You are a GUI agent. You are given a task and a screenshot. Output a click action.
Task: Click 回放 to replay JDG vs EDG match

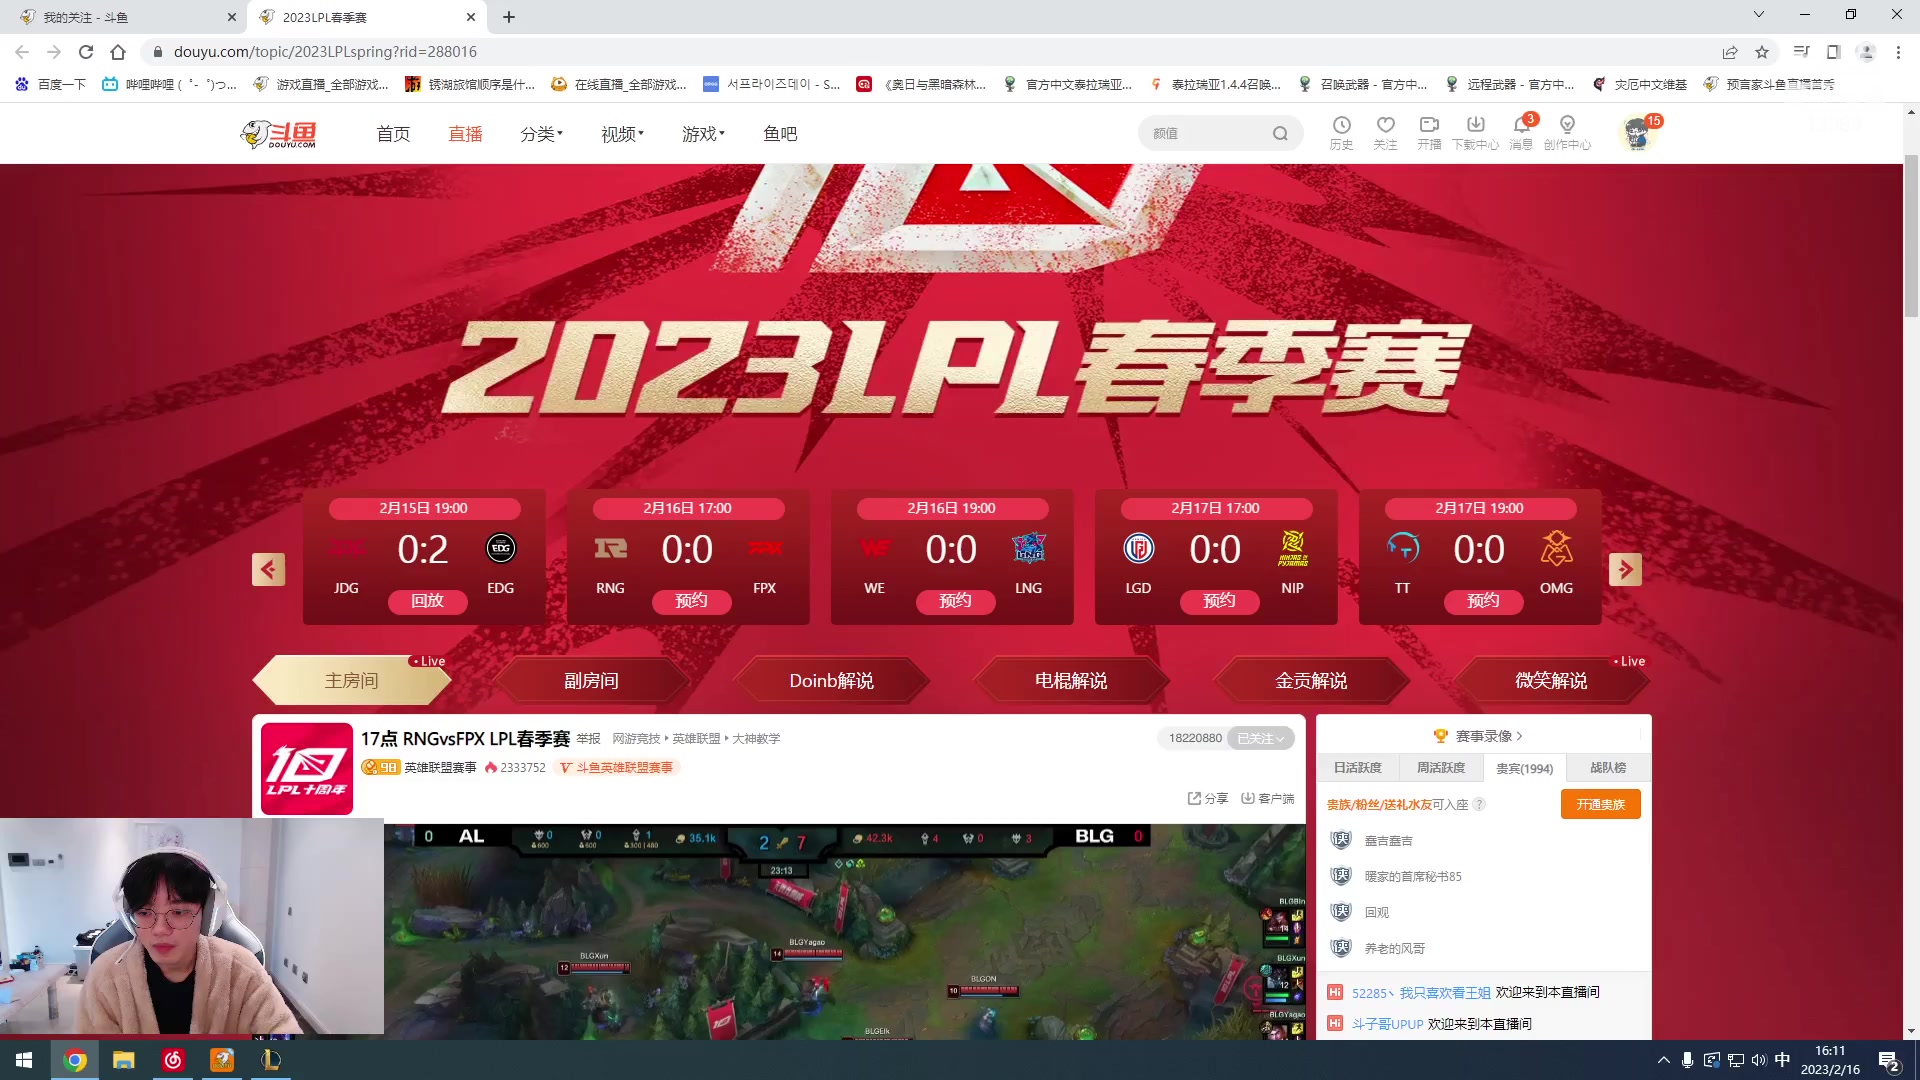pos(427,601)
